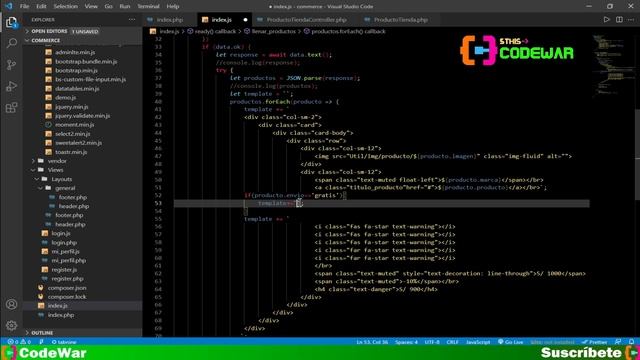Open sweetalert2.min.js file

(x=79, y=143)
